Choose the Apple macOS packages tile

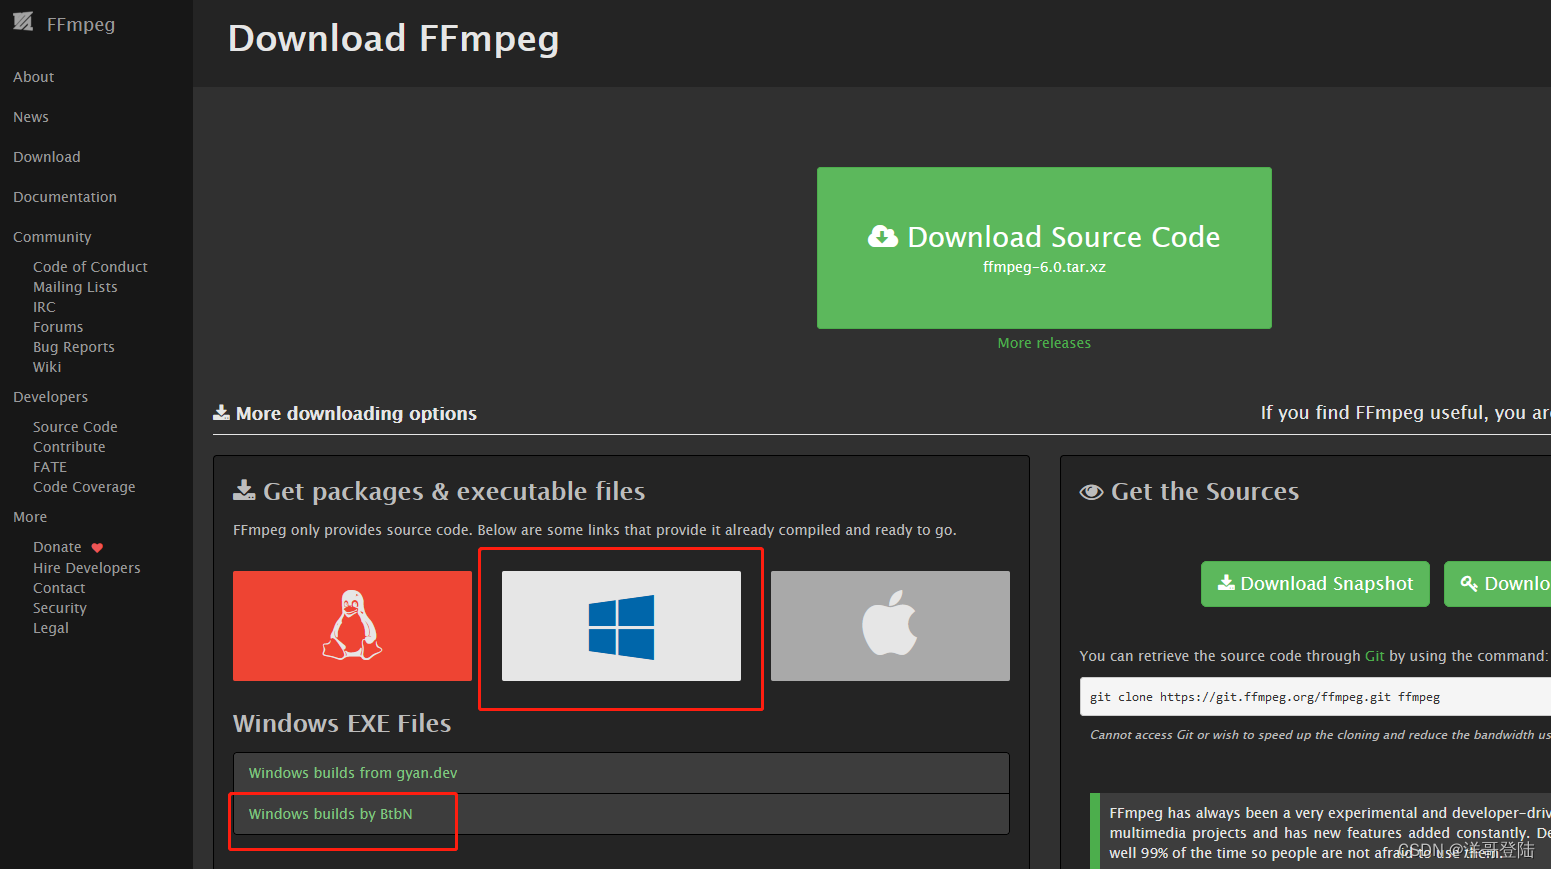890,626
